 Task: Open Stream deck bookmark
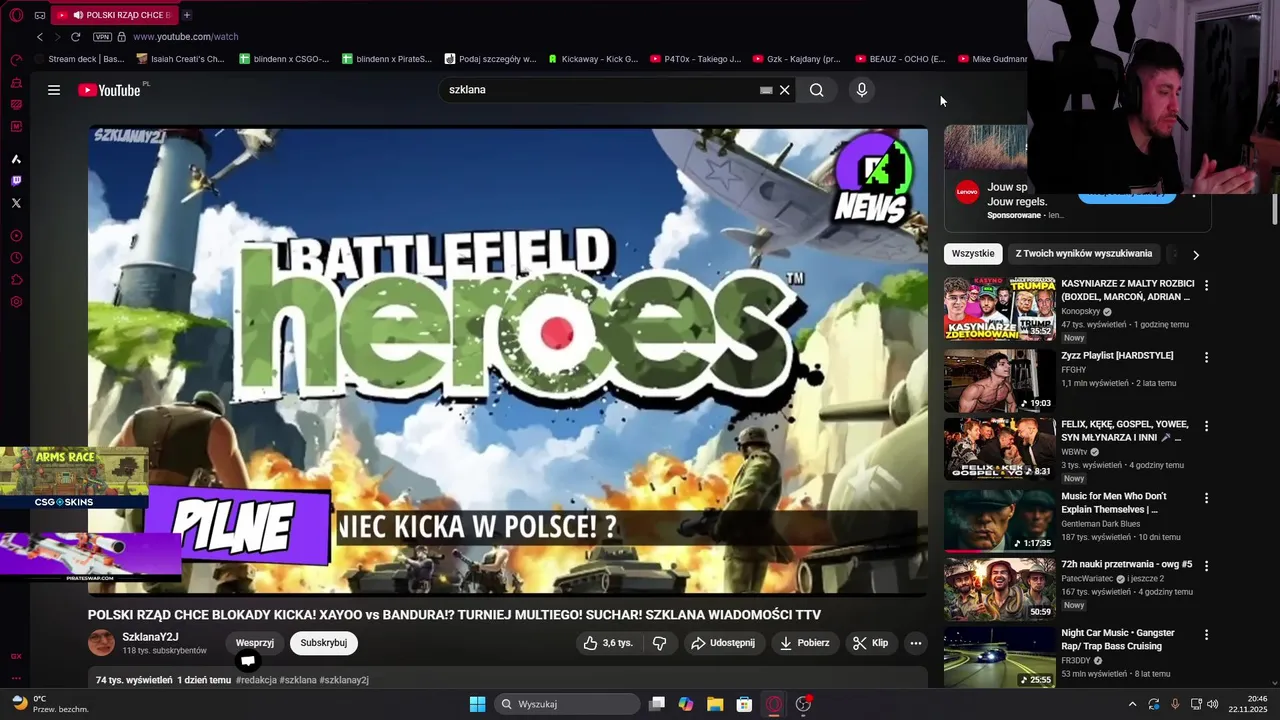pyautogui.click(x=79, y=59)
